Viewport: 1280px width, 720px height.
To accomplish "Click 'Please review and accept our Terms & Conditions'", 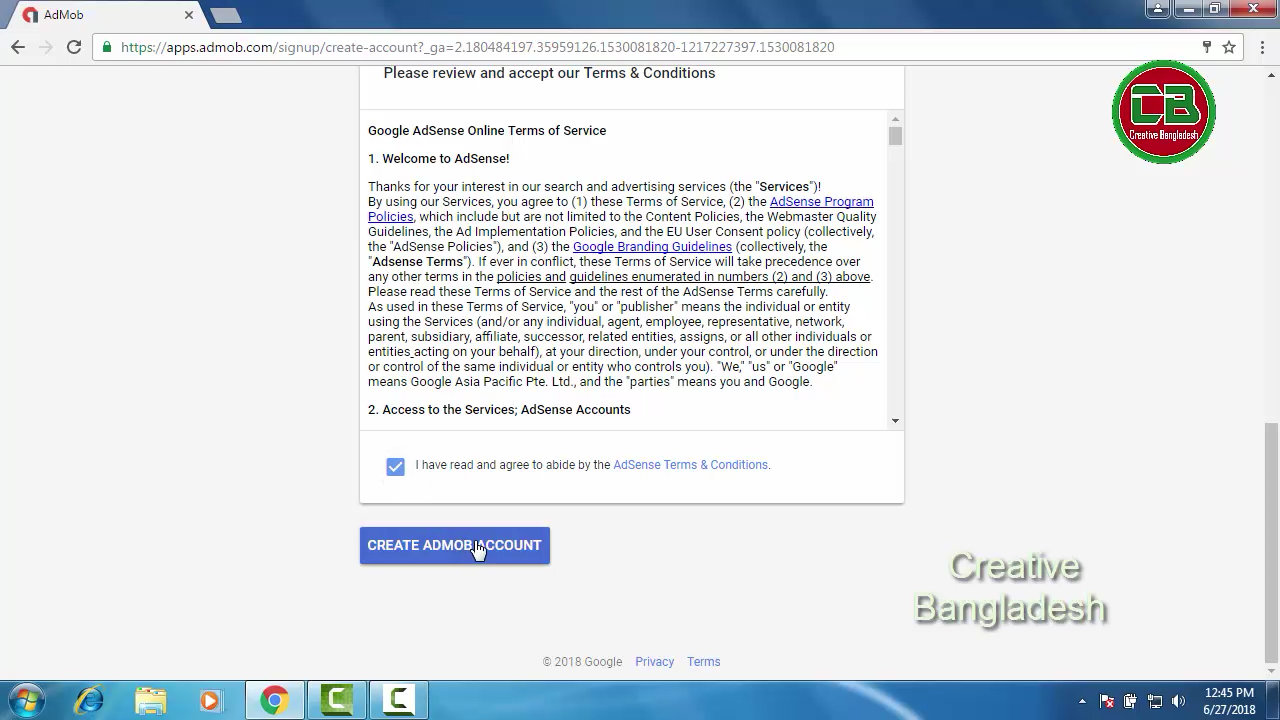I will coord(549,73).
